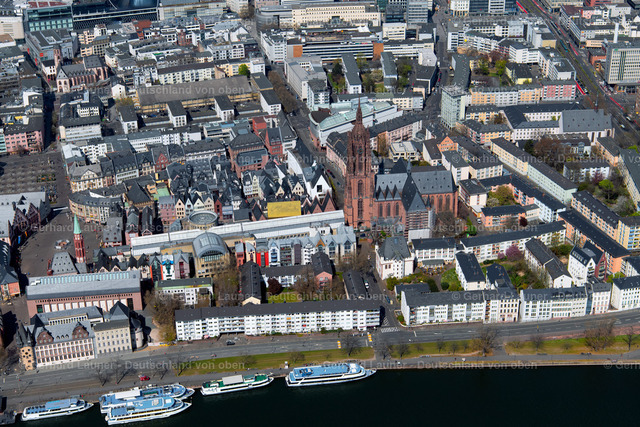The height and width of the screenshot is (427, 640).
Task: Click the yellow flat rooftop near cathedral
Action: [x=283, y=209]
